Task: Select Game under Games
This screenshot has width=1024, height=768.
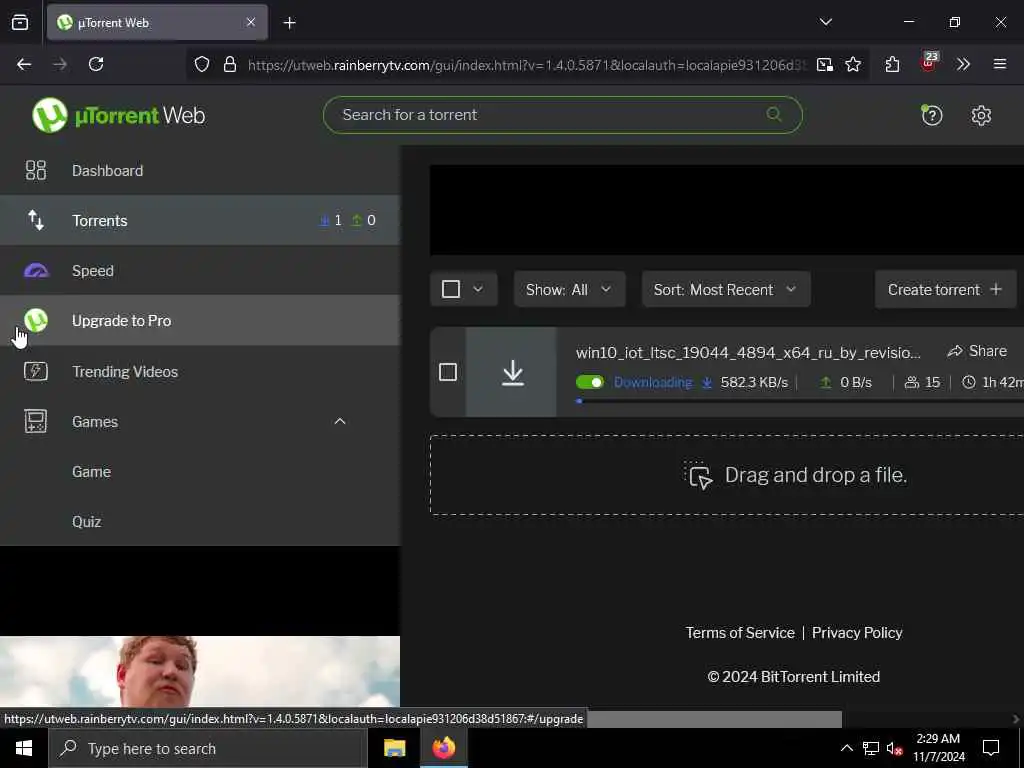Action: pos(200,472)
